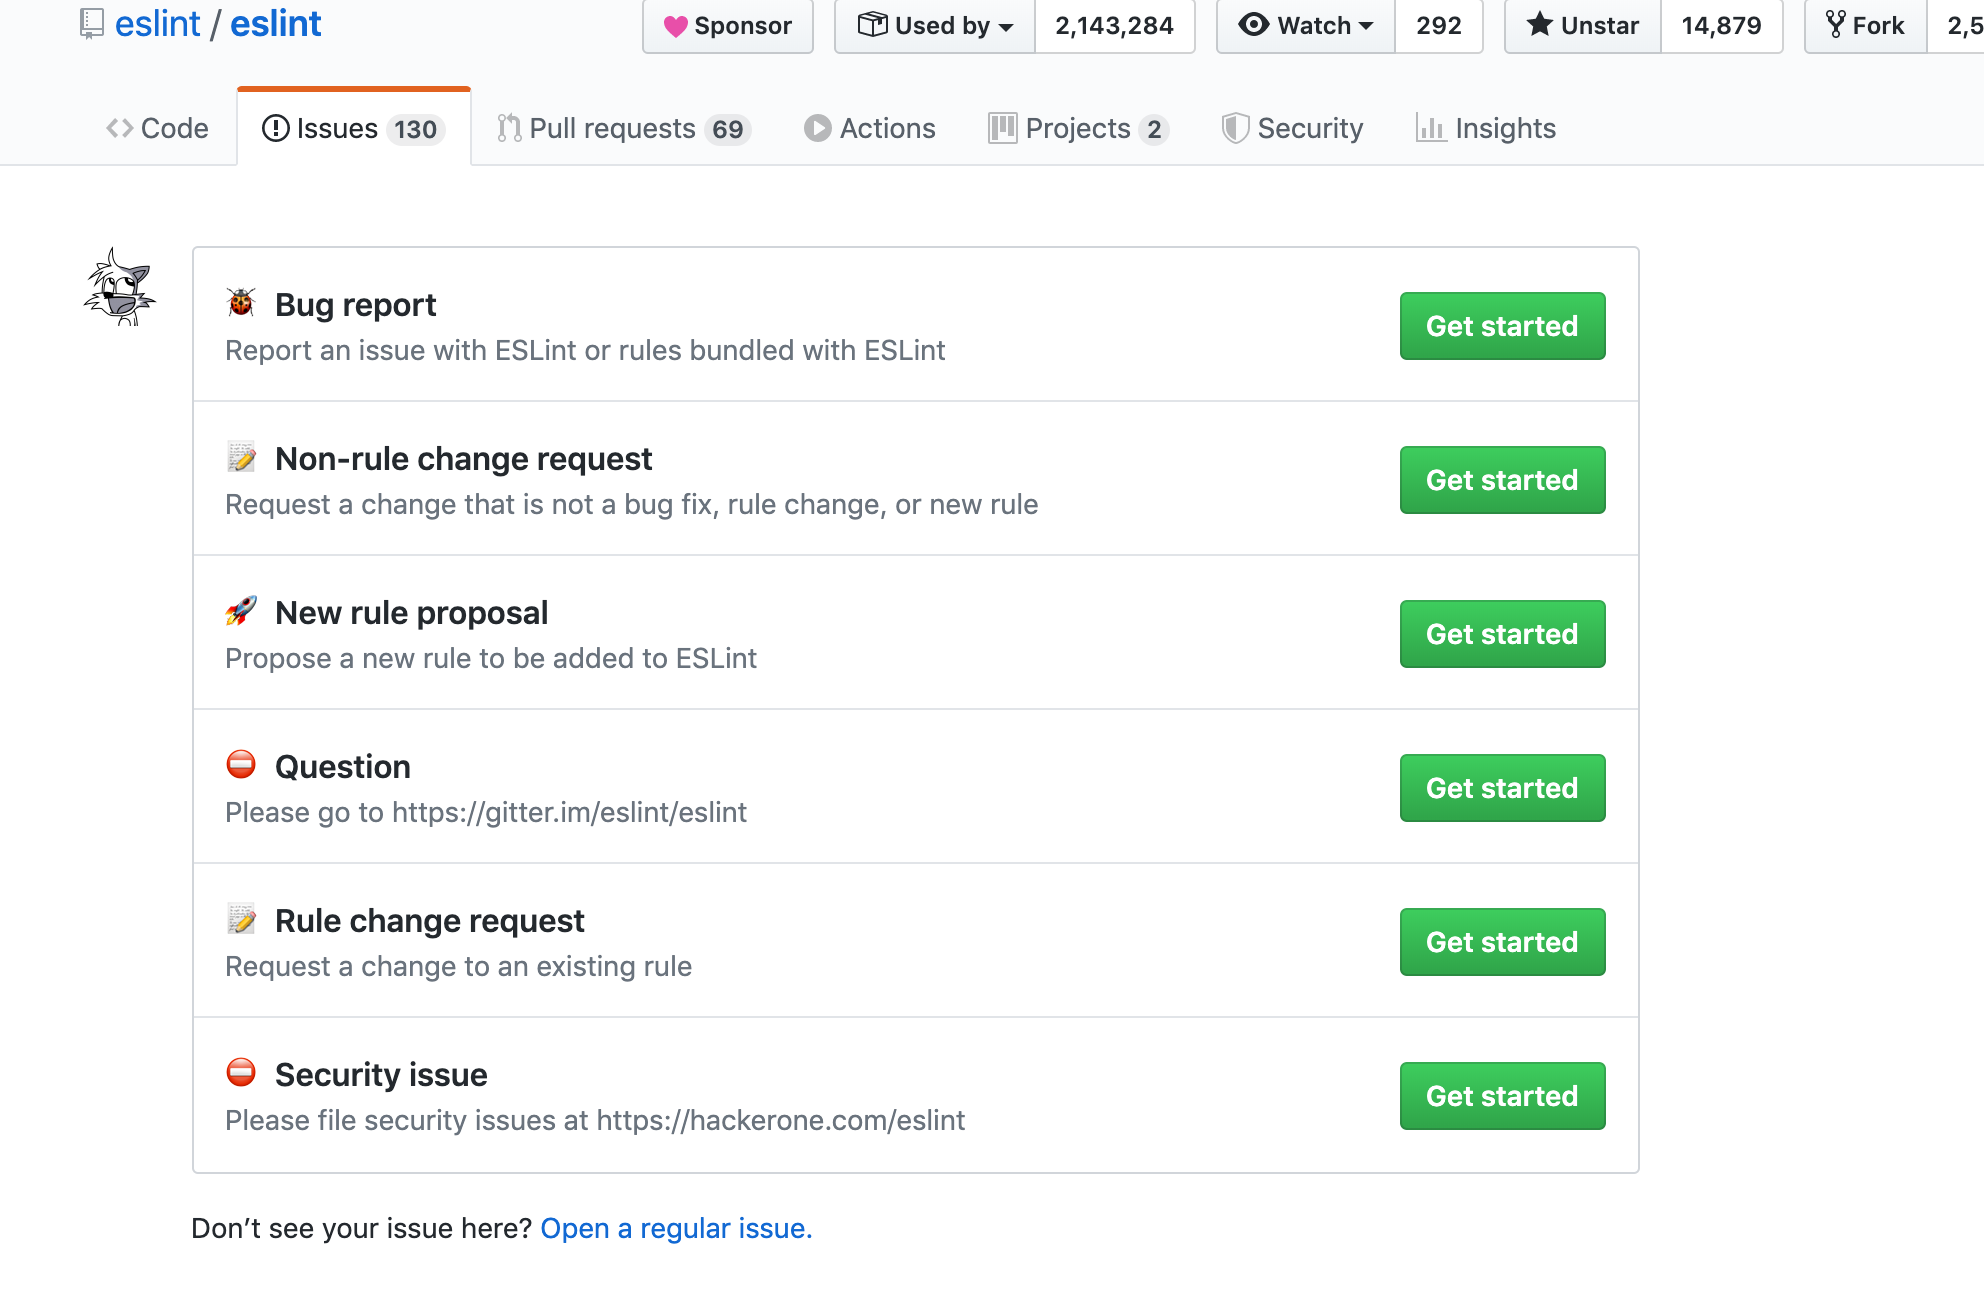The image size is (1984, 1310).
Task: Click the repository book icon beside eslint
Action: [x=92, y=23]
